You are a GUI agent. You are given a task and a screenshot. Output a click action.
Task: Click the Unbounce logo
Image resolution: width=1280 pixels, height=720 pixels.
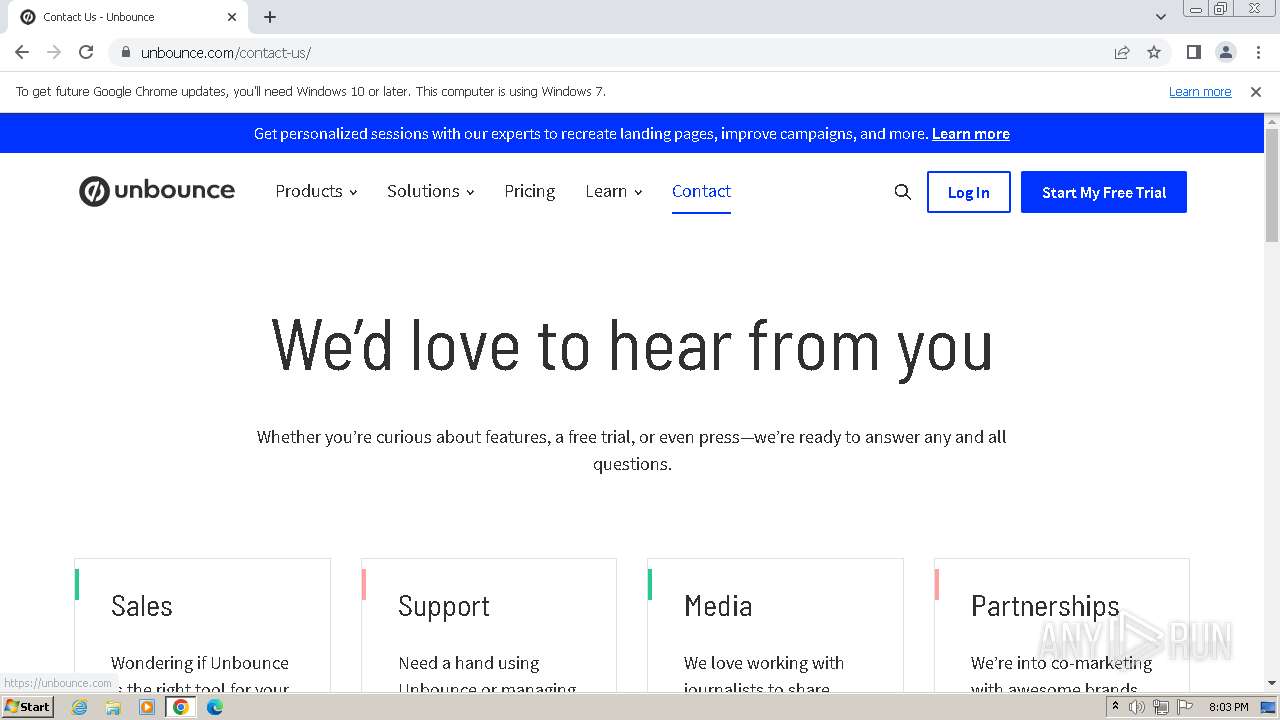pos(157,191)
